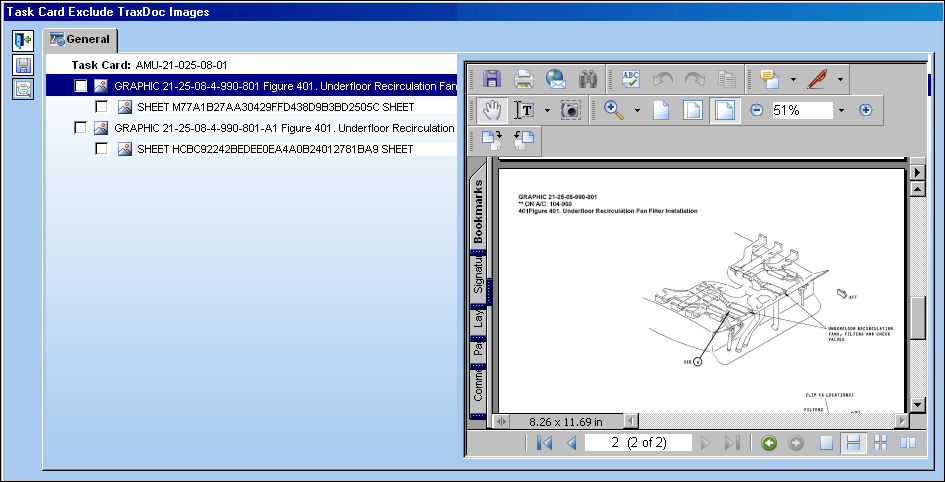Go to the first page

coord(544,443)
